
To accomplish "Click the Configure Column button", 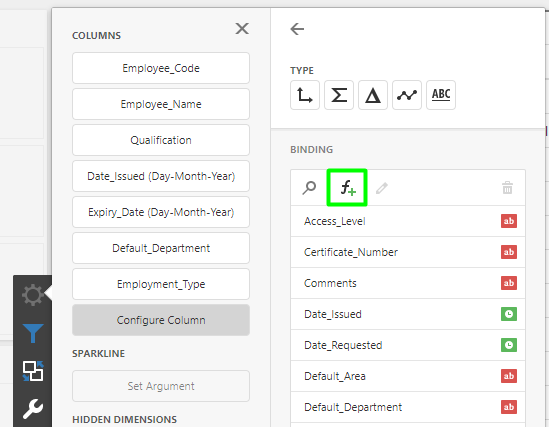I will [x=161, y=320].
